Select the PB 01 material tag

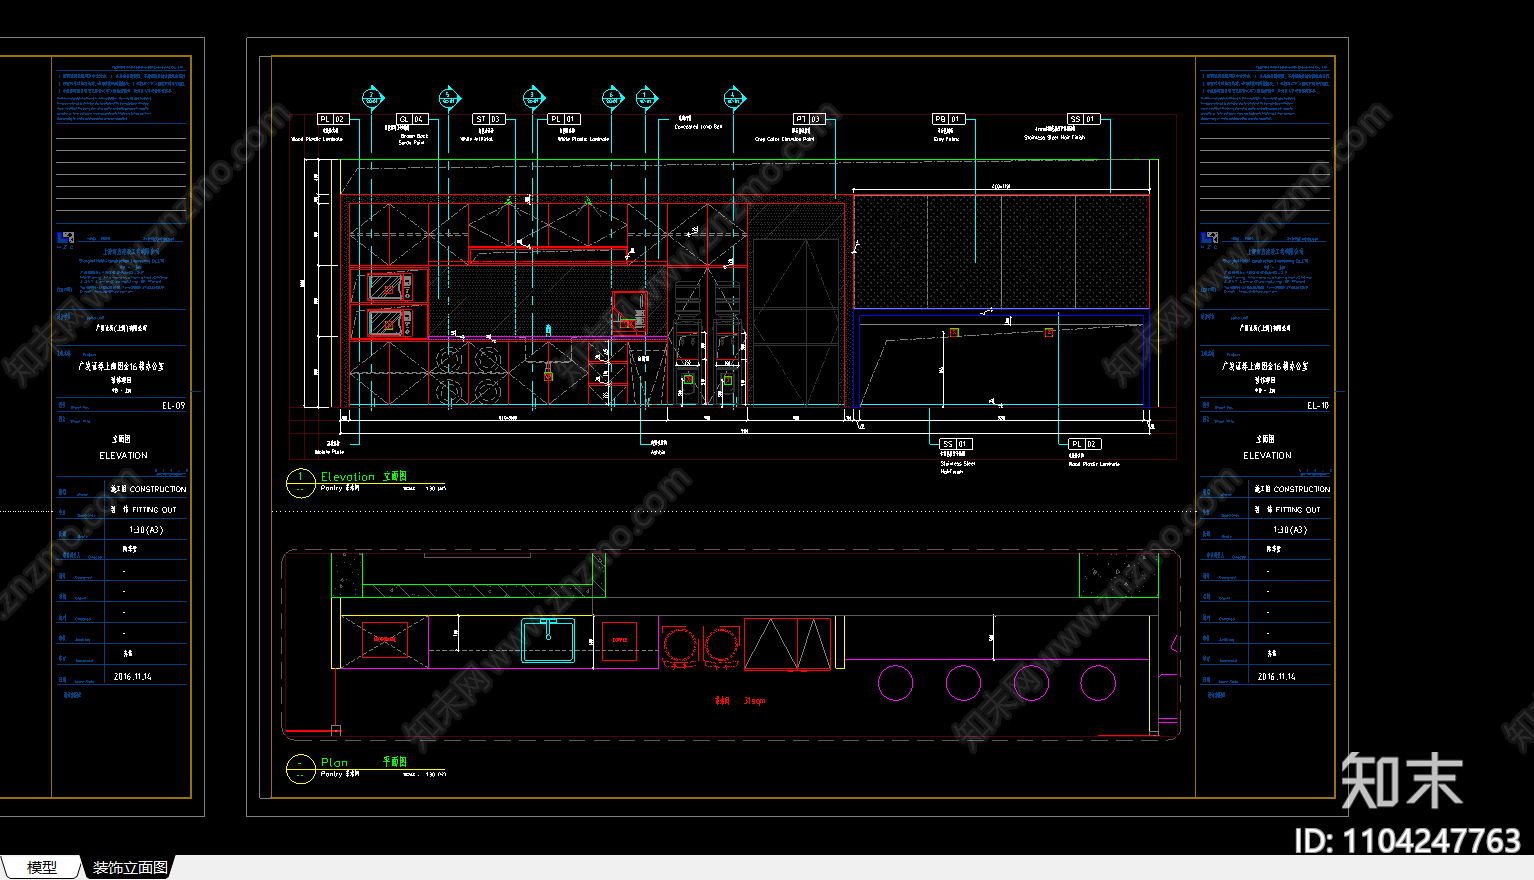[948, 119]
